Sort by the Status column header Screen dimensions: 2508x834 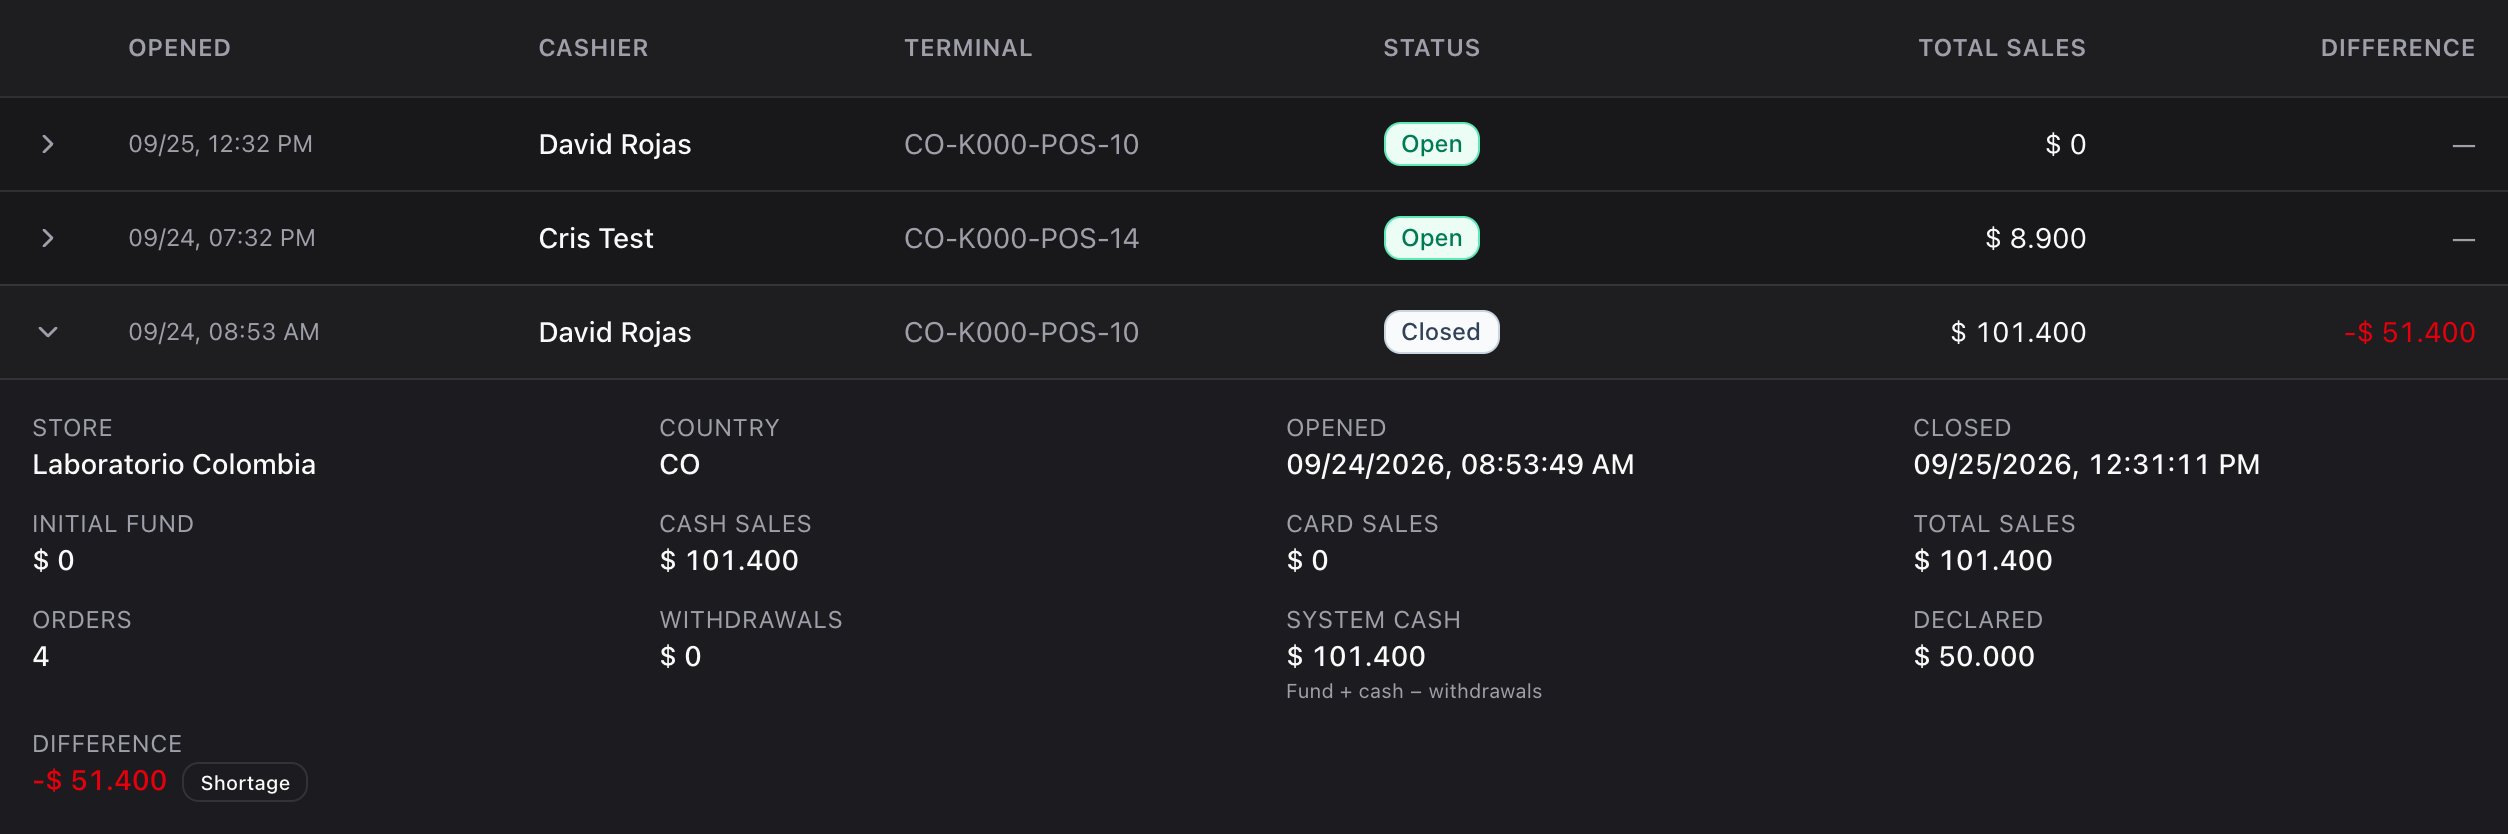(x=1431, y=48)
